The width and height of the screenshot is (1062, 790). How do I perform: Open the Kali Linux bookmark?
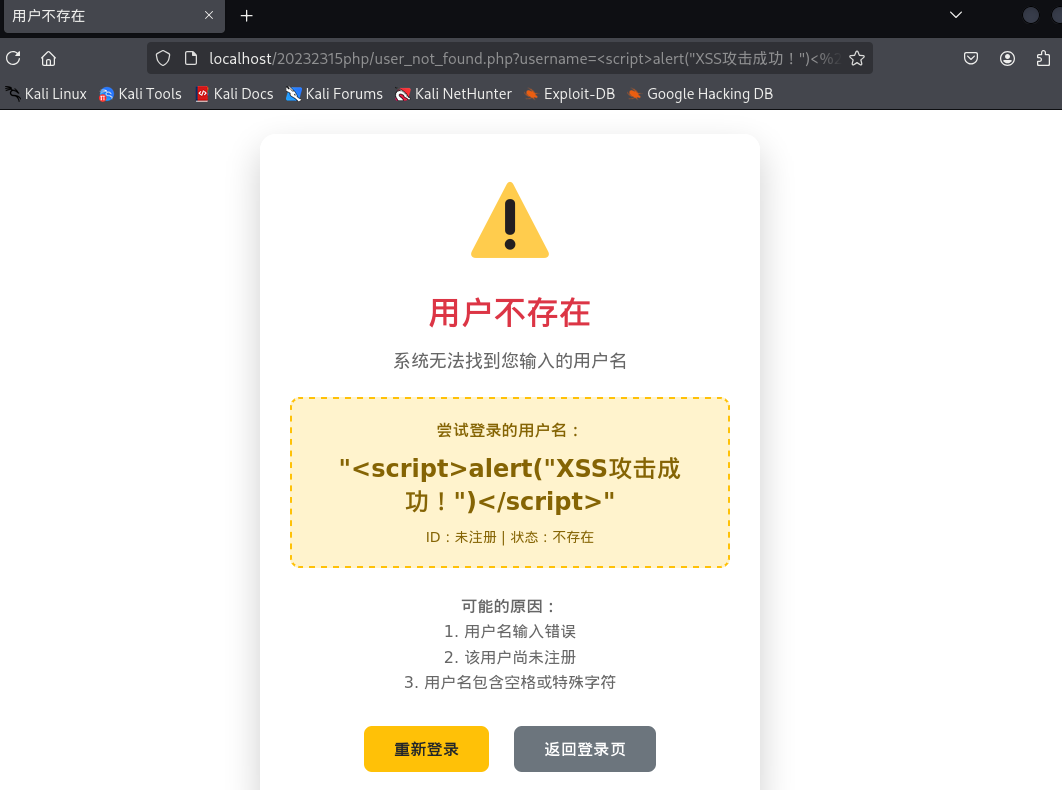pos(46,93)
